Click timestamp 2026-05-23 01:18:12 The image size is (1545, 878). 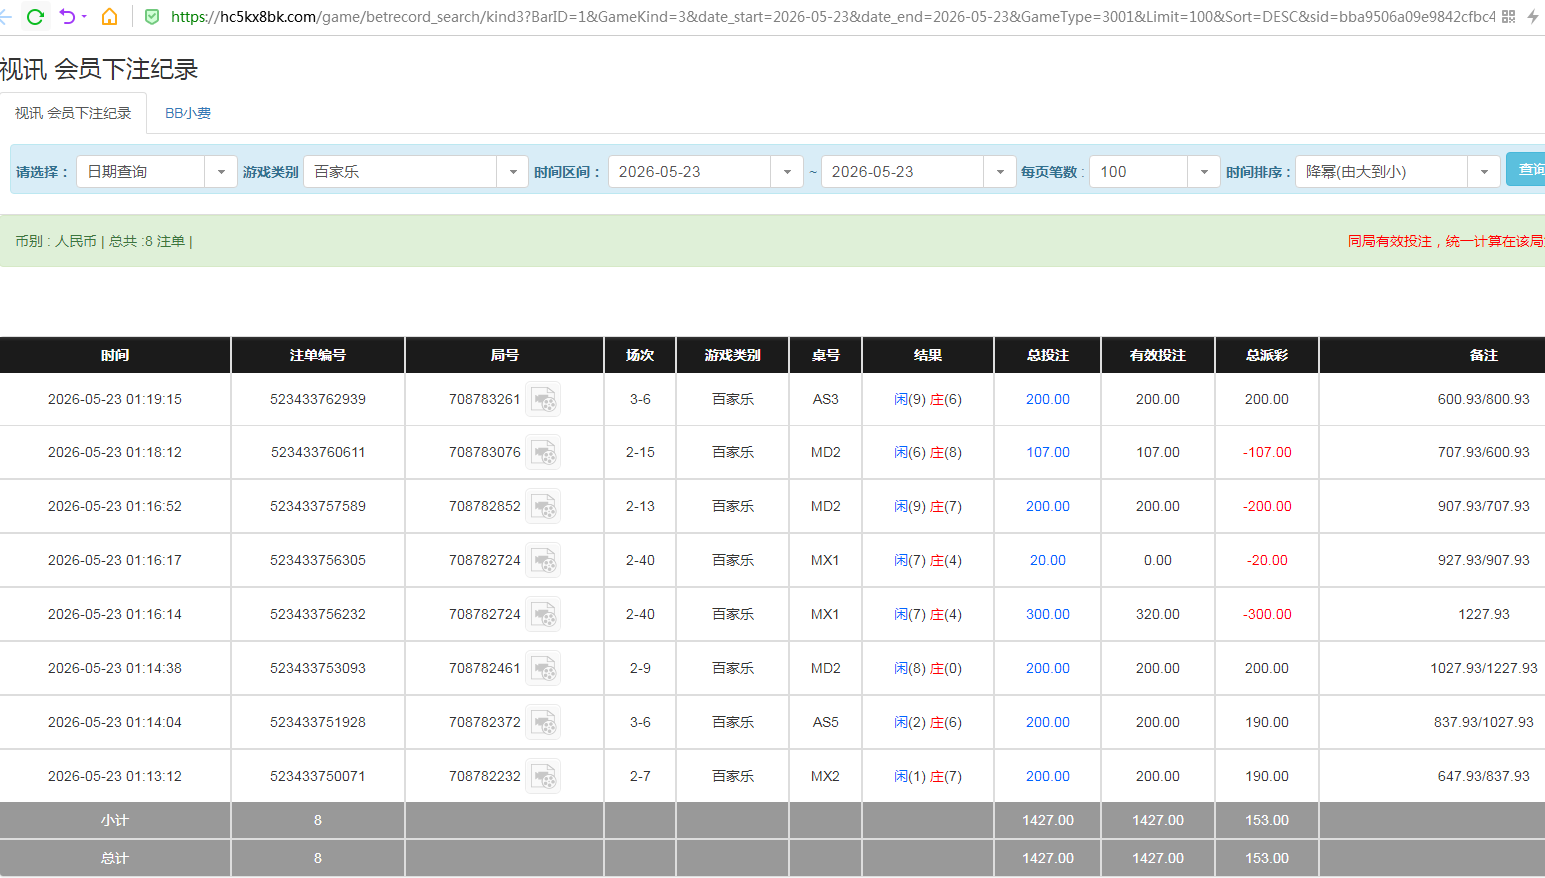pyautogui.click(x=115, y=453)
